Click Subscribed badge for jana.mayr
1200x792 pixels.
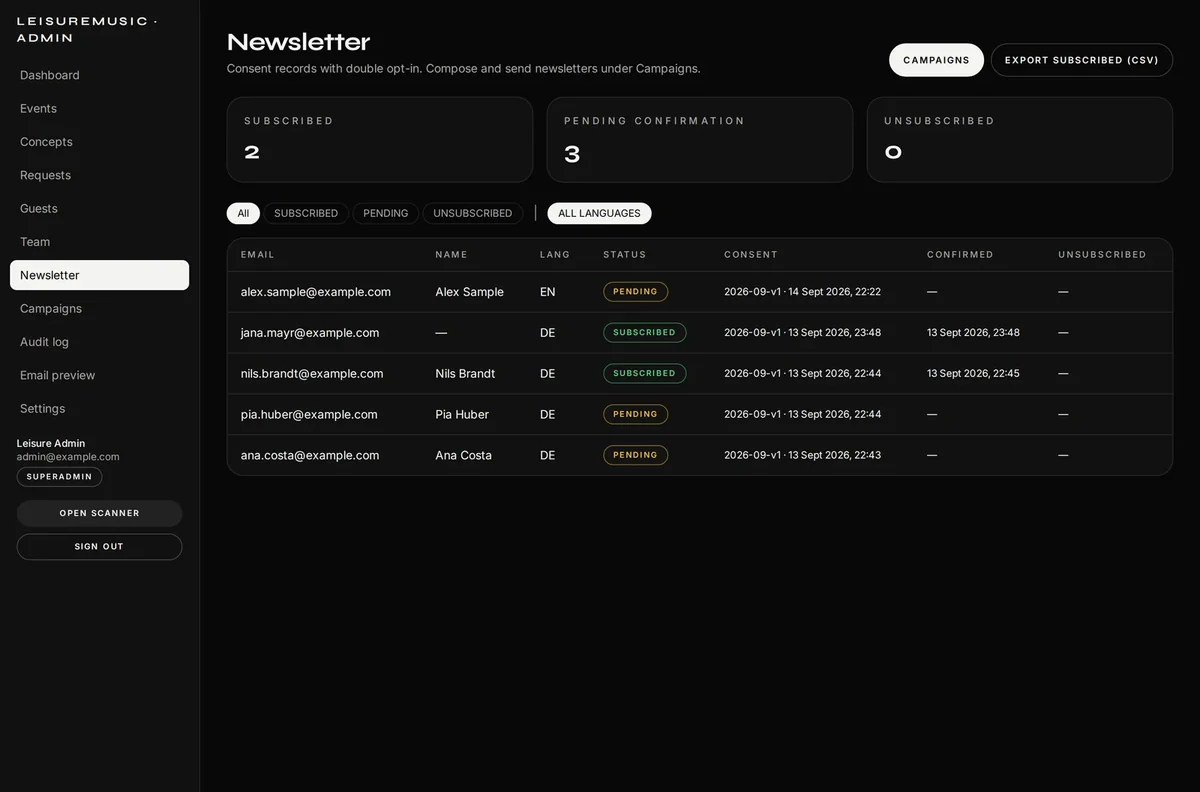point(644,333)
